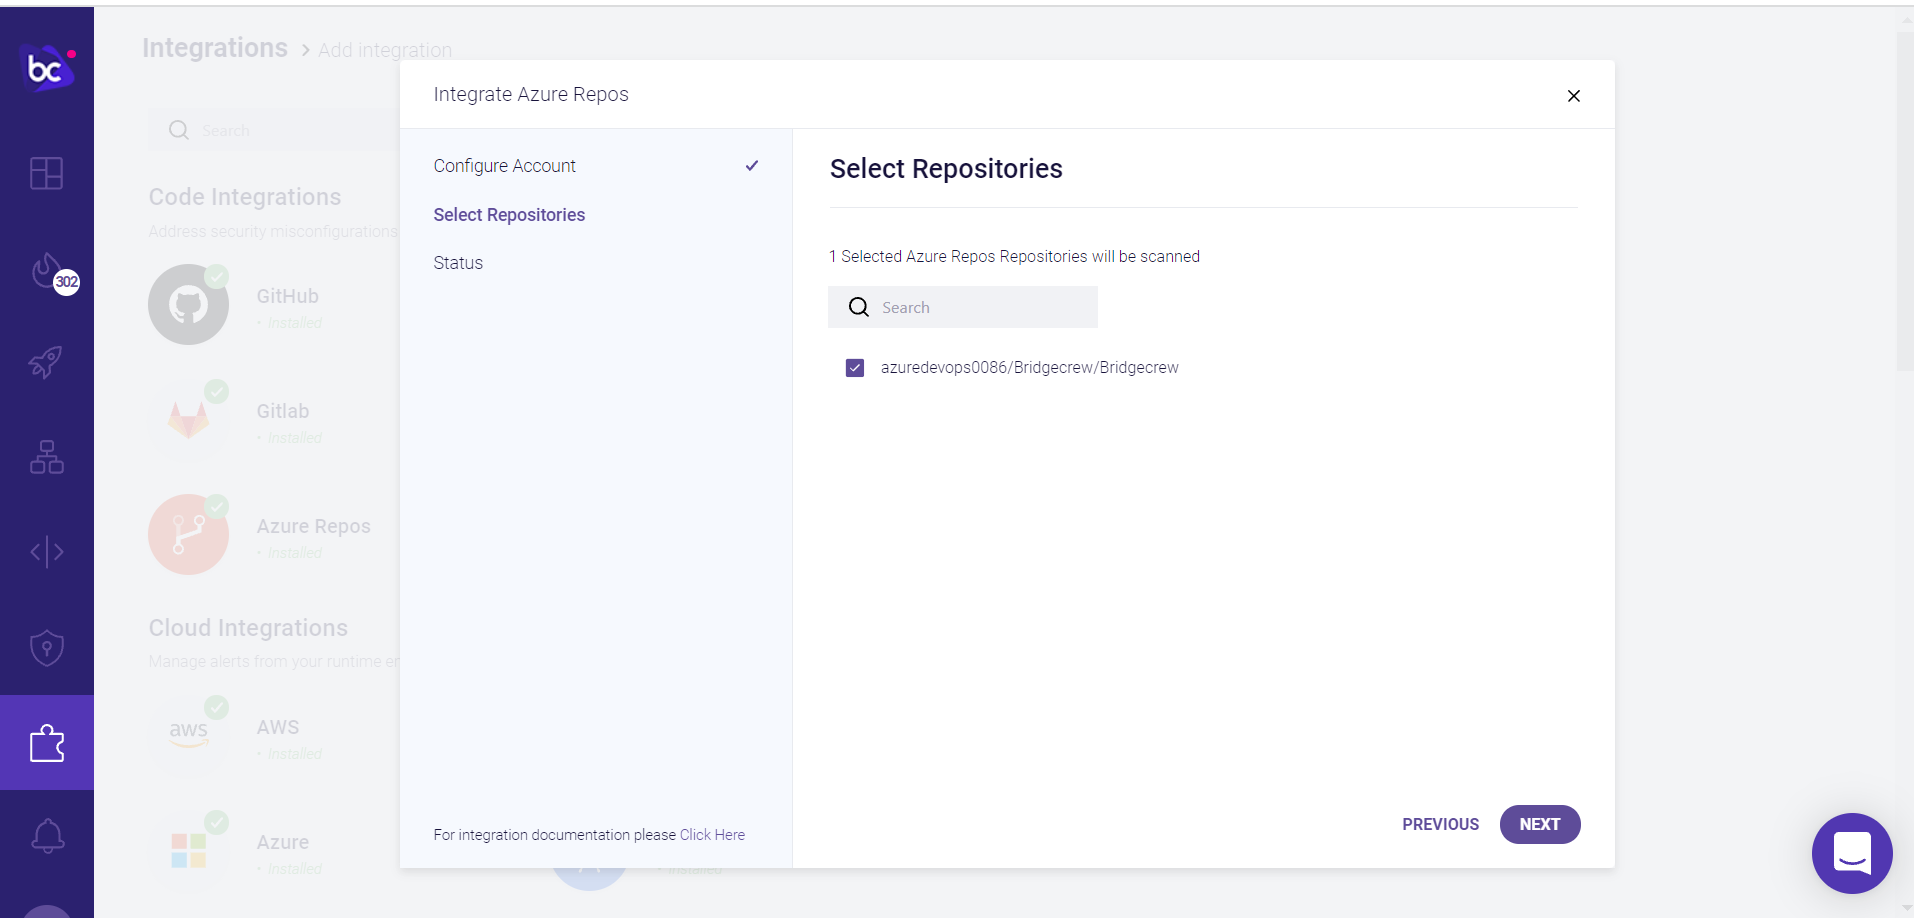Open the notifications bell icon
The image size is (1914, 918).
pyautogui.click(x=47, y=836)
